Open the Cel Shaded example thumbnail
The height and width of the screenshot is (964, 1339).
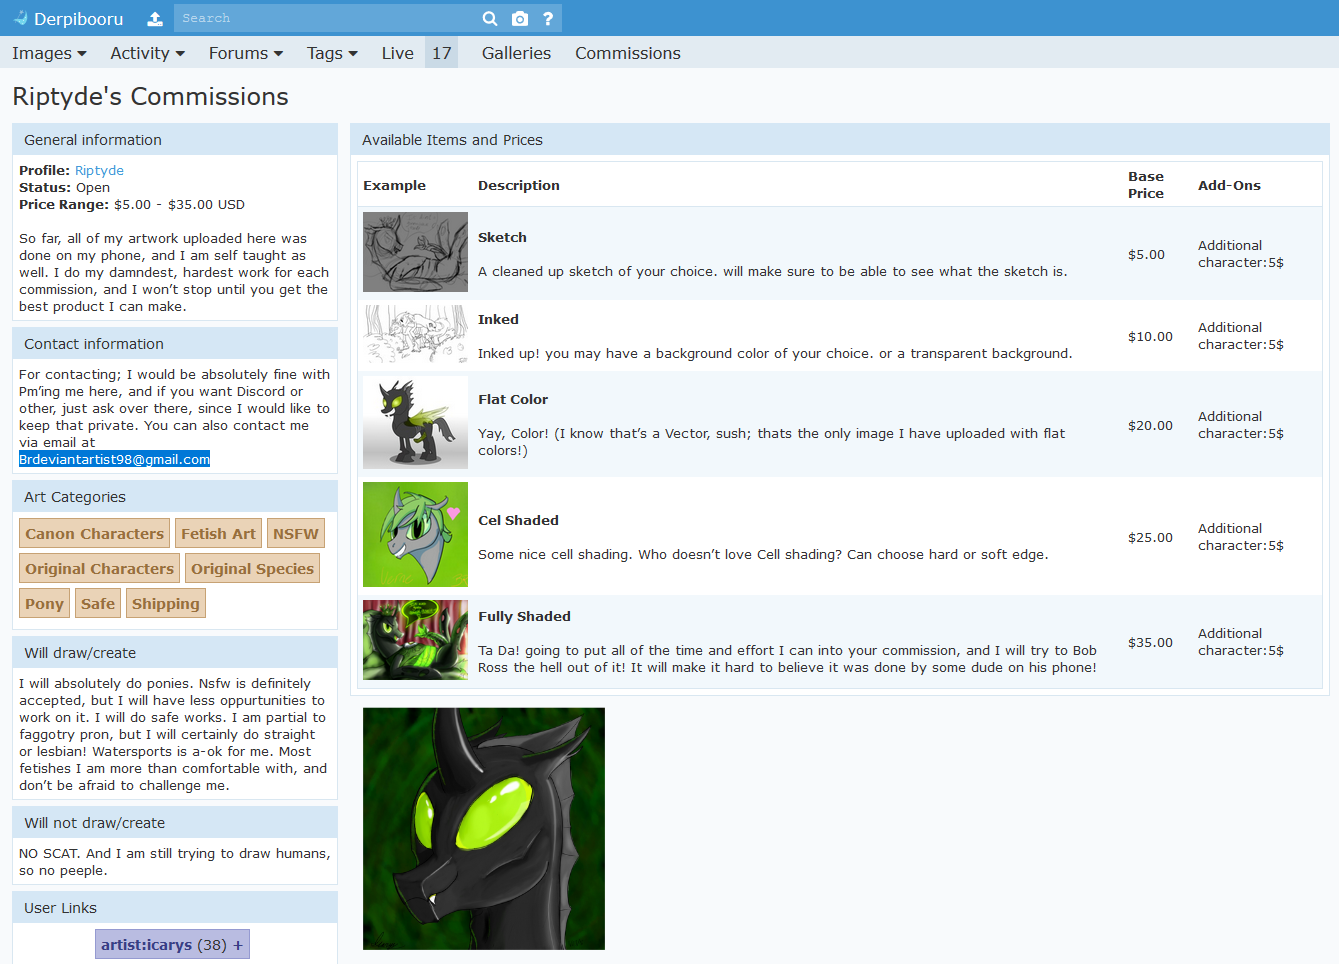[415, 535]
